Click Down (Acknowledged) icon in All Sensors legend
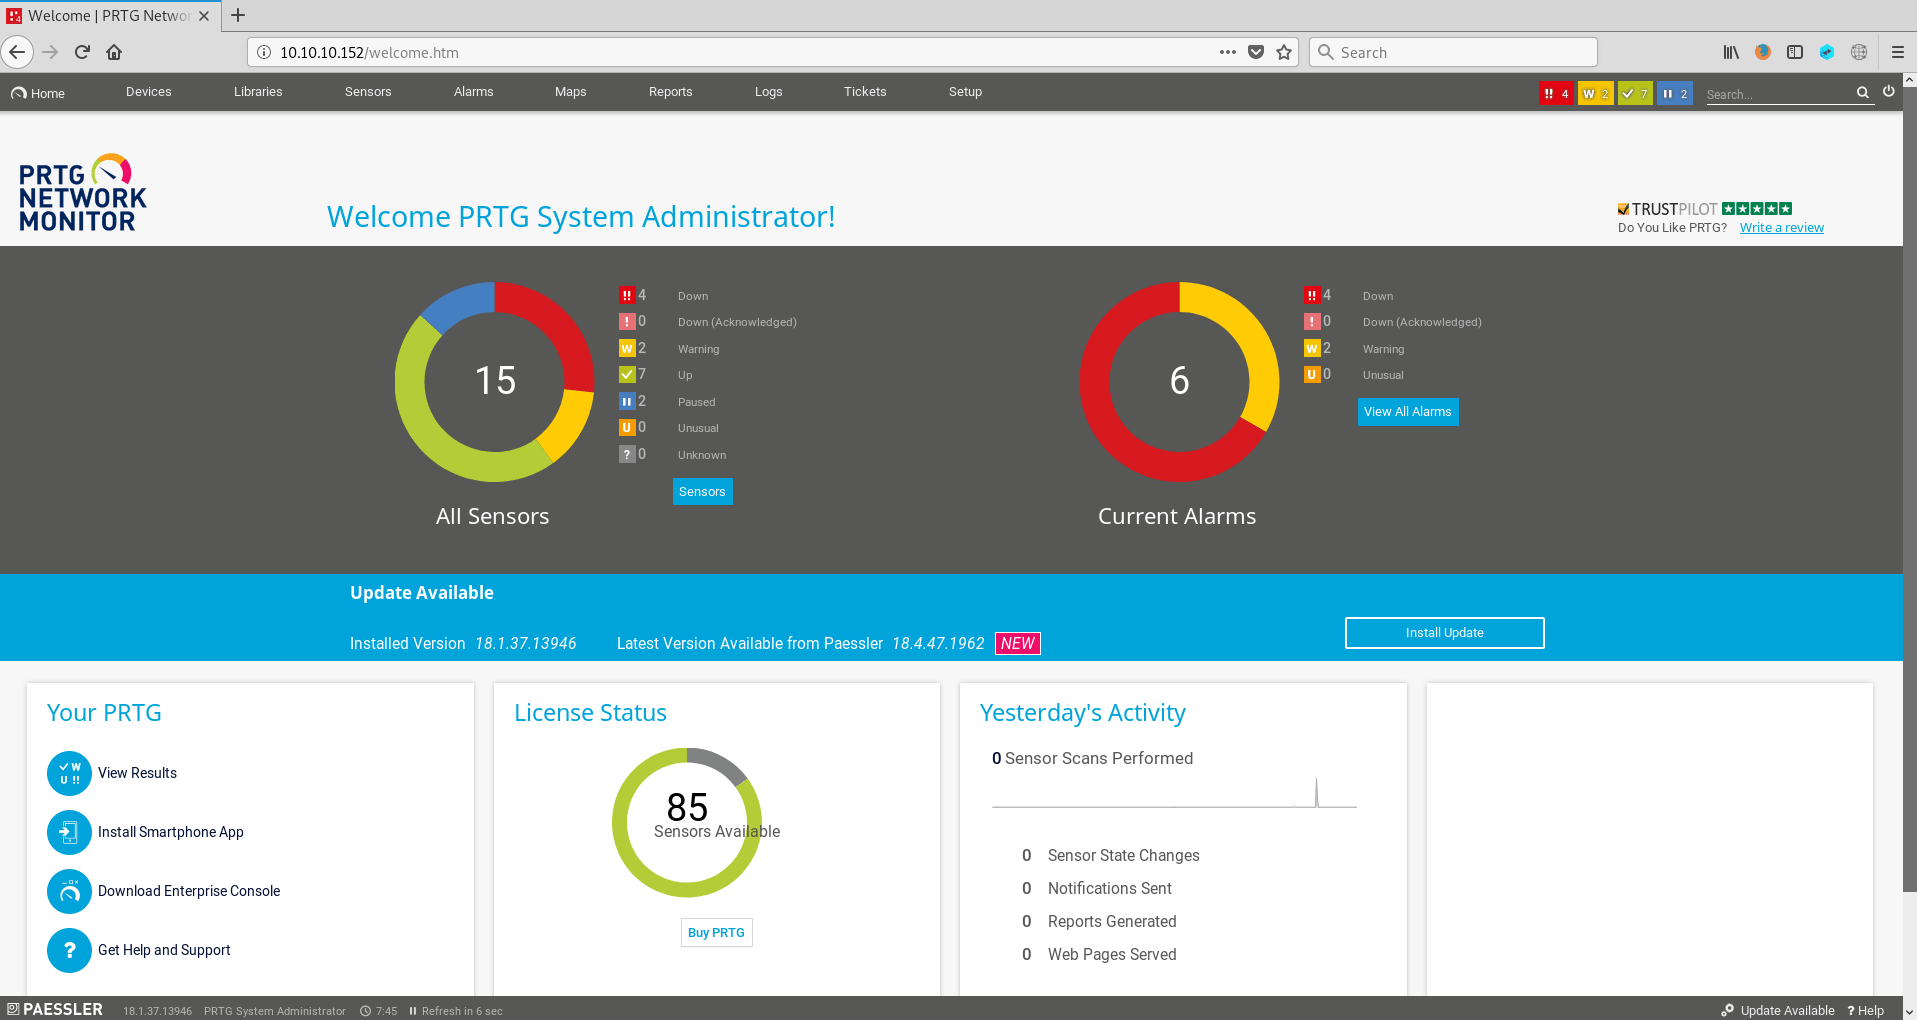Screen dimensions: 1917x1020 pos(627,321)
